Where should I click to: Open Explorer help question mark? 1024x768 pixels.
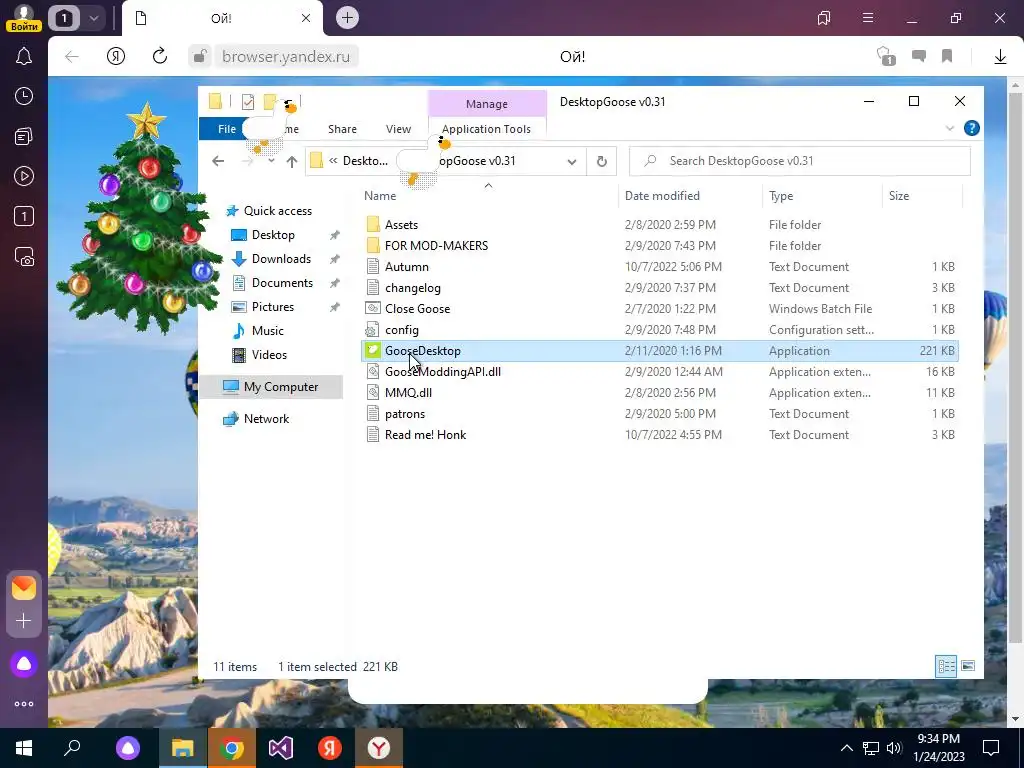click(x=972, y=128)
